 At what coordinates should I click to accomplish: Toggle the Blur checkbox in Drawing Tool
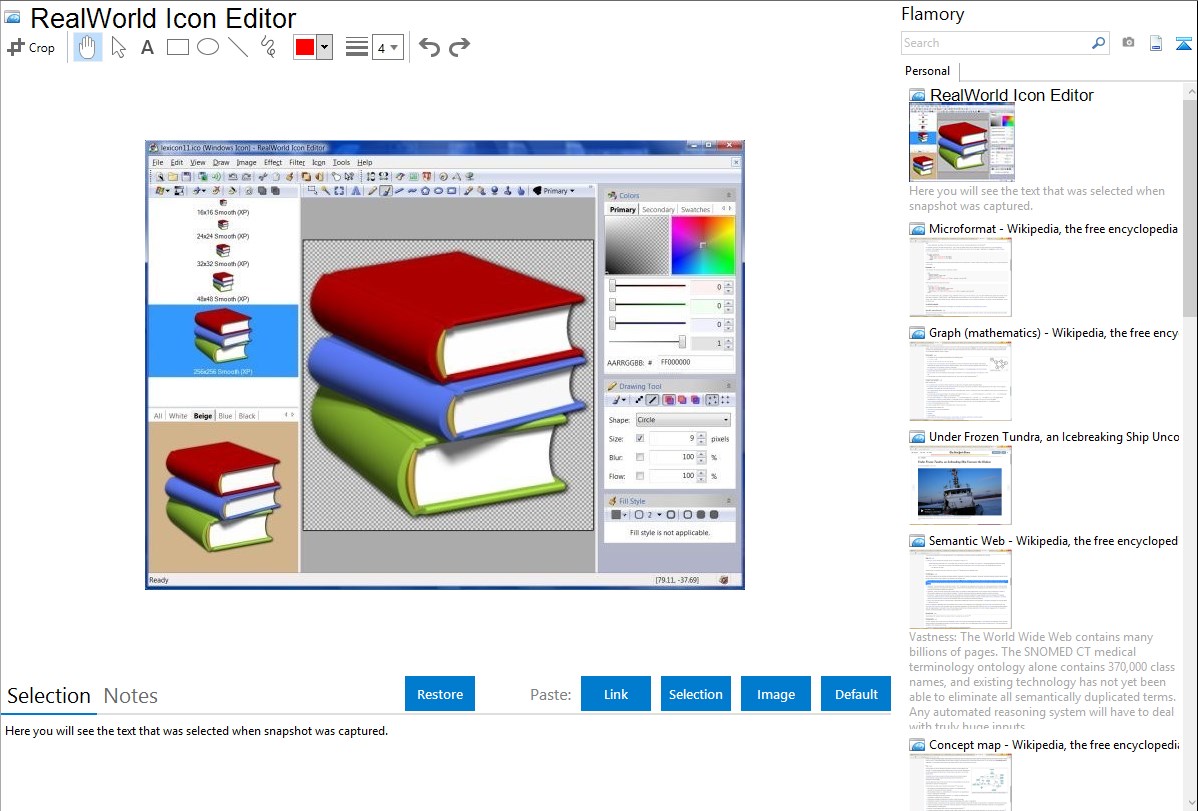(640, 457)
